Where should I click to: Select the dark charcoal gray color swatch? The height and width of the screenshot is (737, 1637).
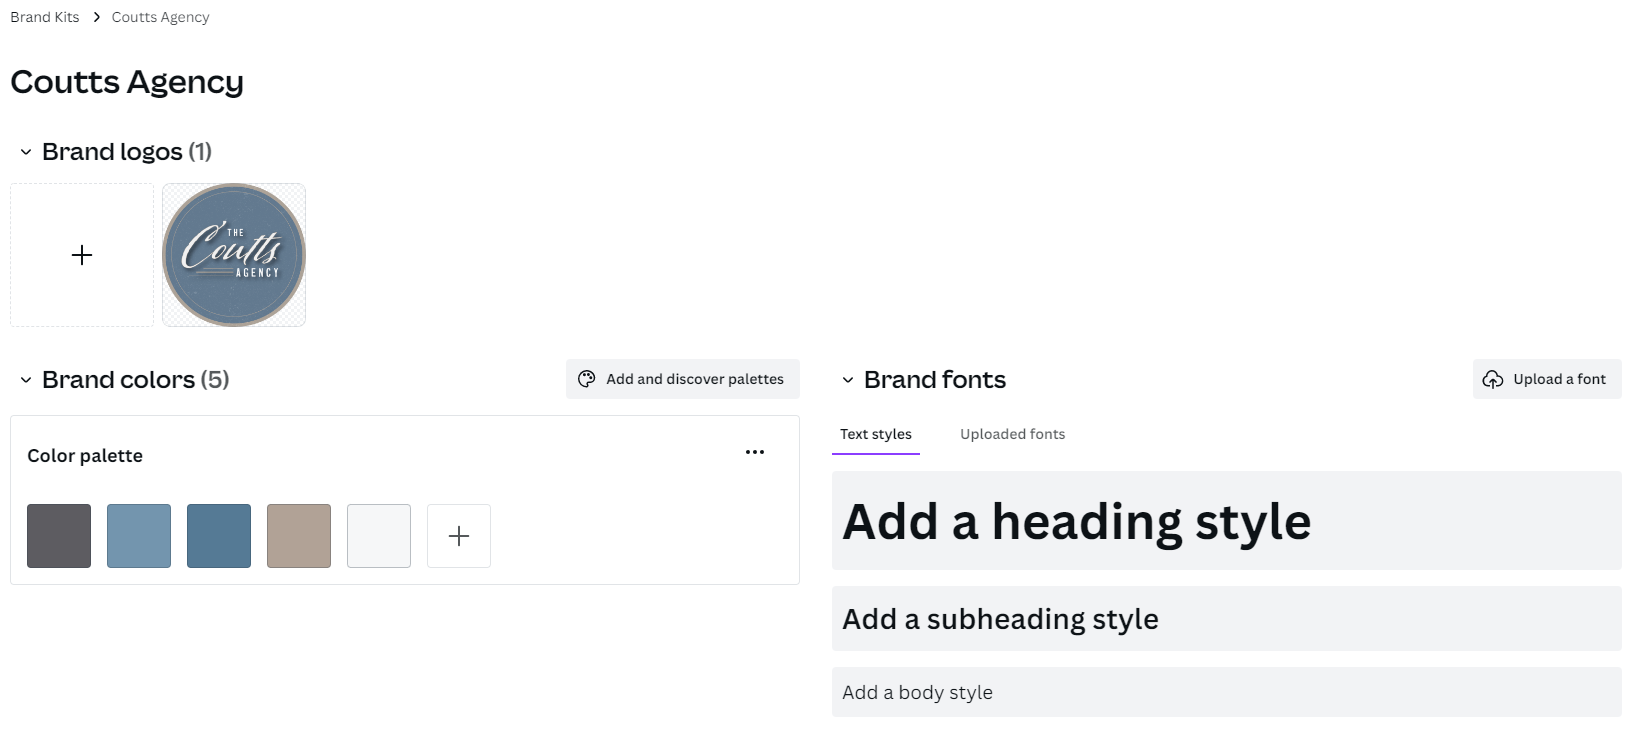(x=59, y=536)
